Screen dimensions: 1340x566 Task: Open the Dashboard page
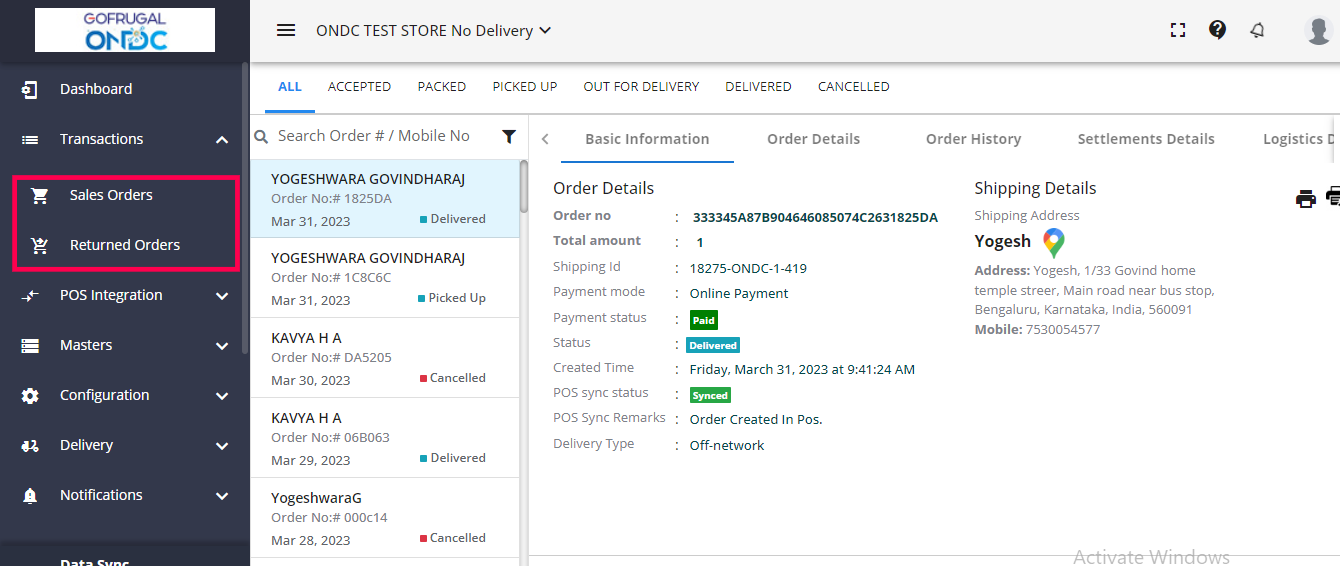click(96, 89)
